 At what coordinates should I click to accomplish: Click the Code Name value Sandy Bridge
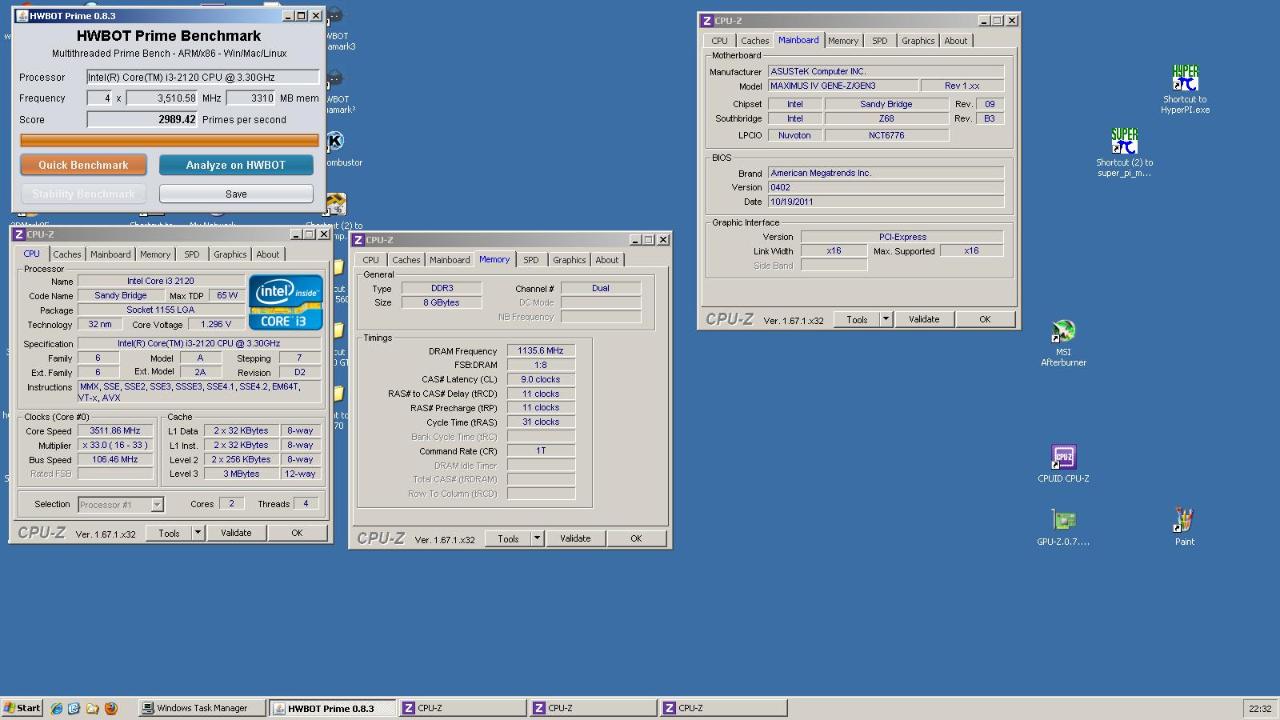120,296
